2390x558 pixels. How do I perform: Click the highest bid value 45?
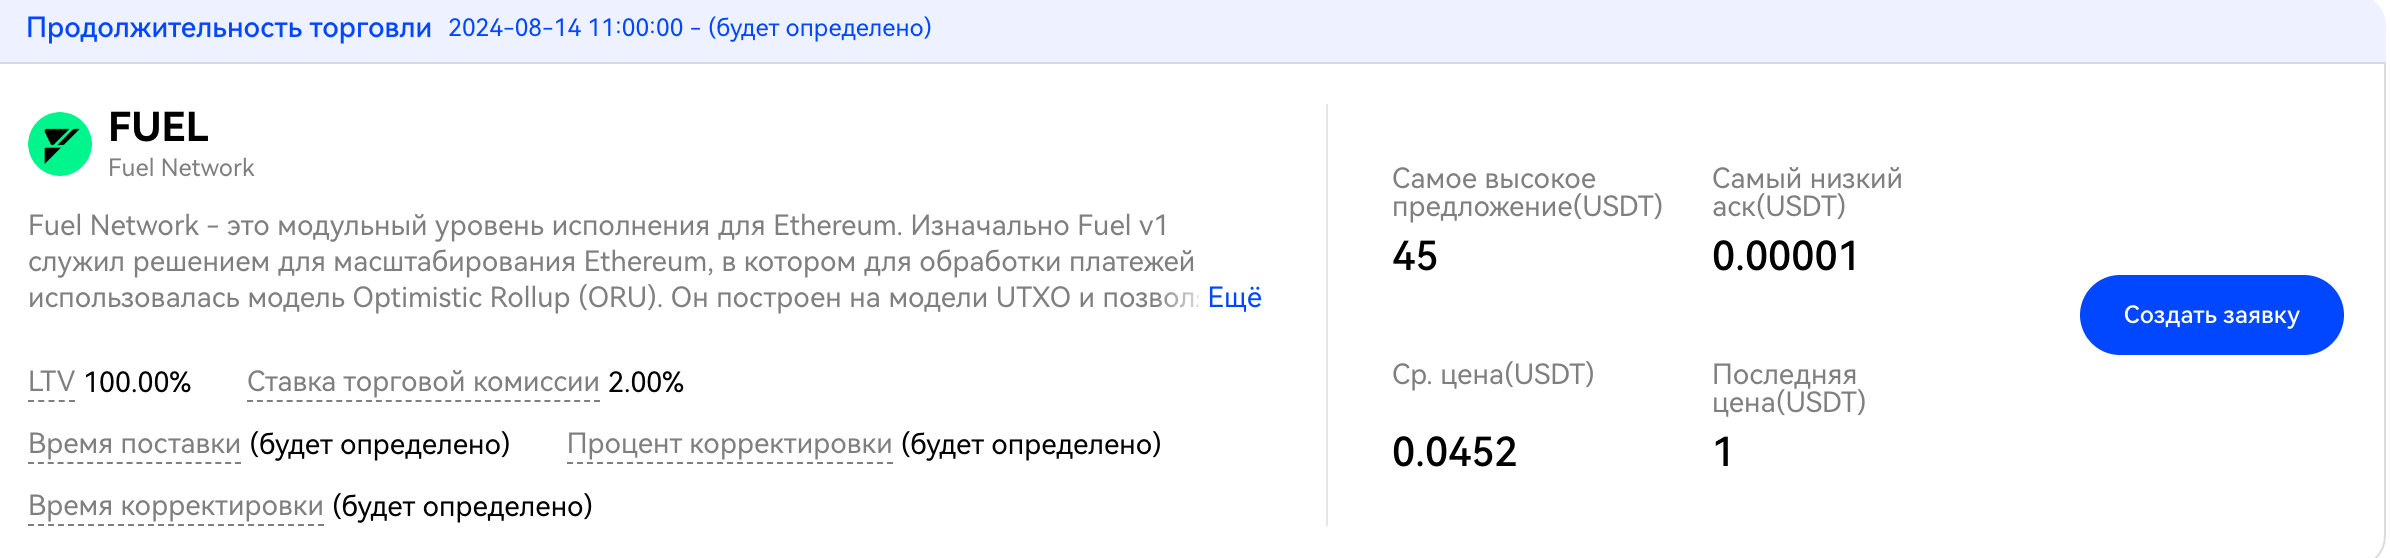[x=1415, y=257]
